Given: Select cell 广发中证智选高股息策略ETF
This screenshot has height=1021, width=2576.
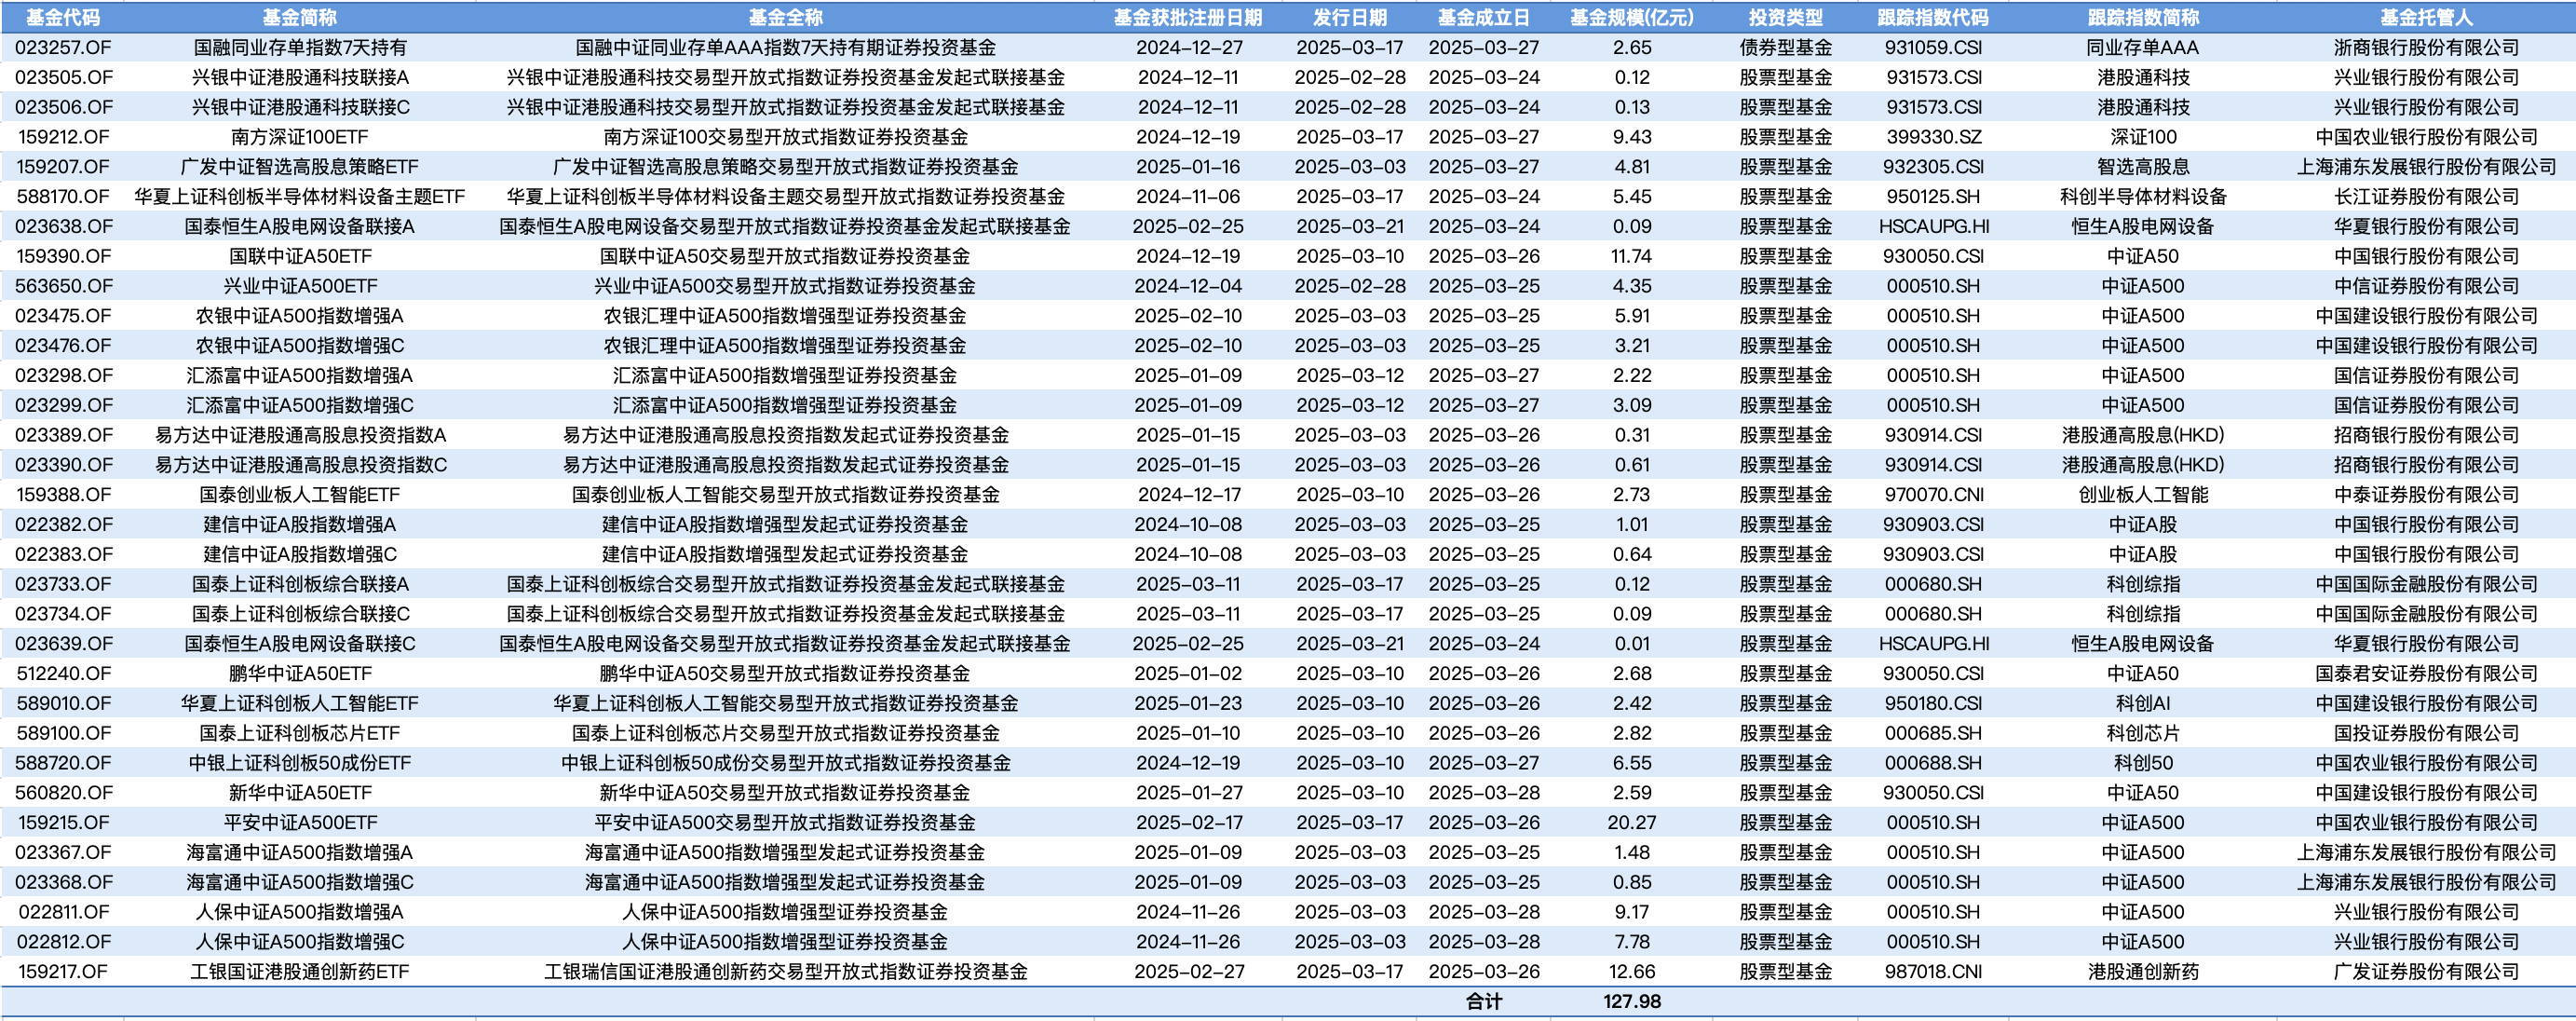Looking at the screenshot, I should tap(299, 167).
